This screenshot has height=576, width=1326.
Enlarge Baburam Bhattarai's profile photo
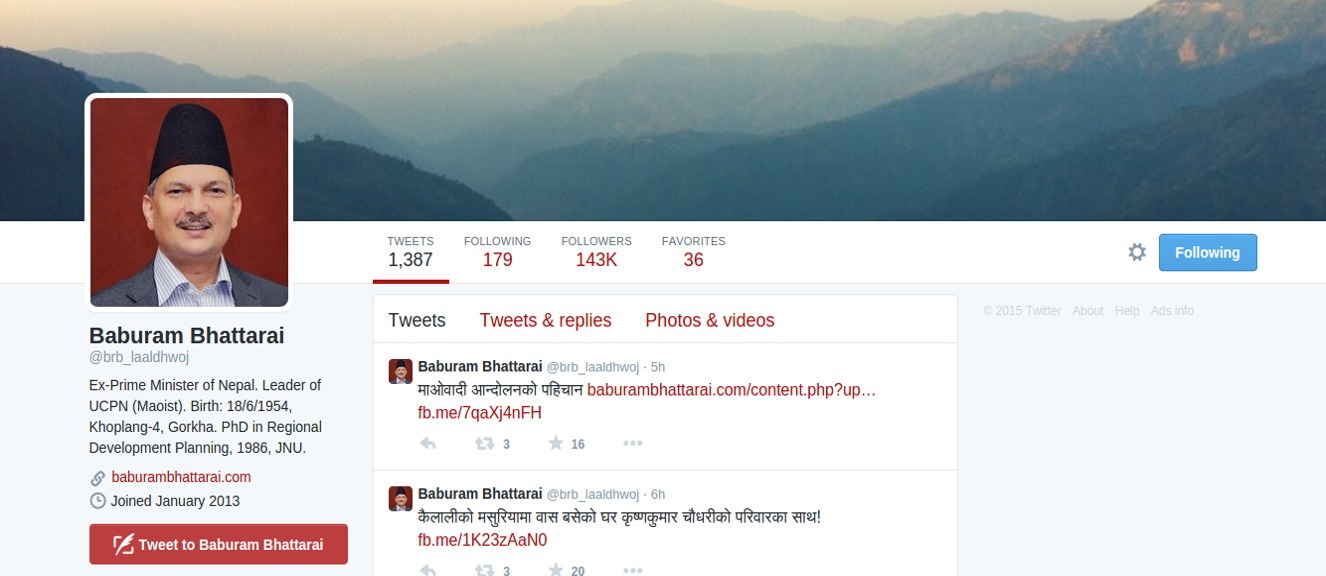tap(189, 201)
